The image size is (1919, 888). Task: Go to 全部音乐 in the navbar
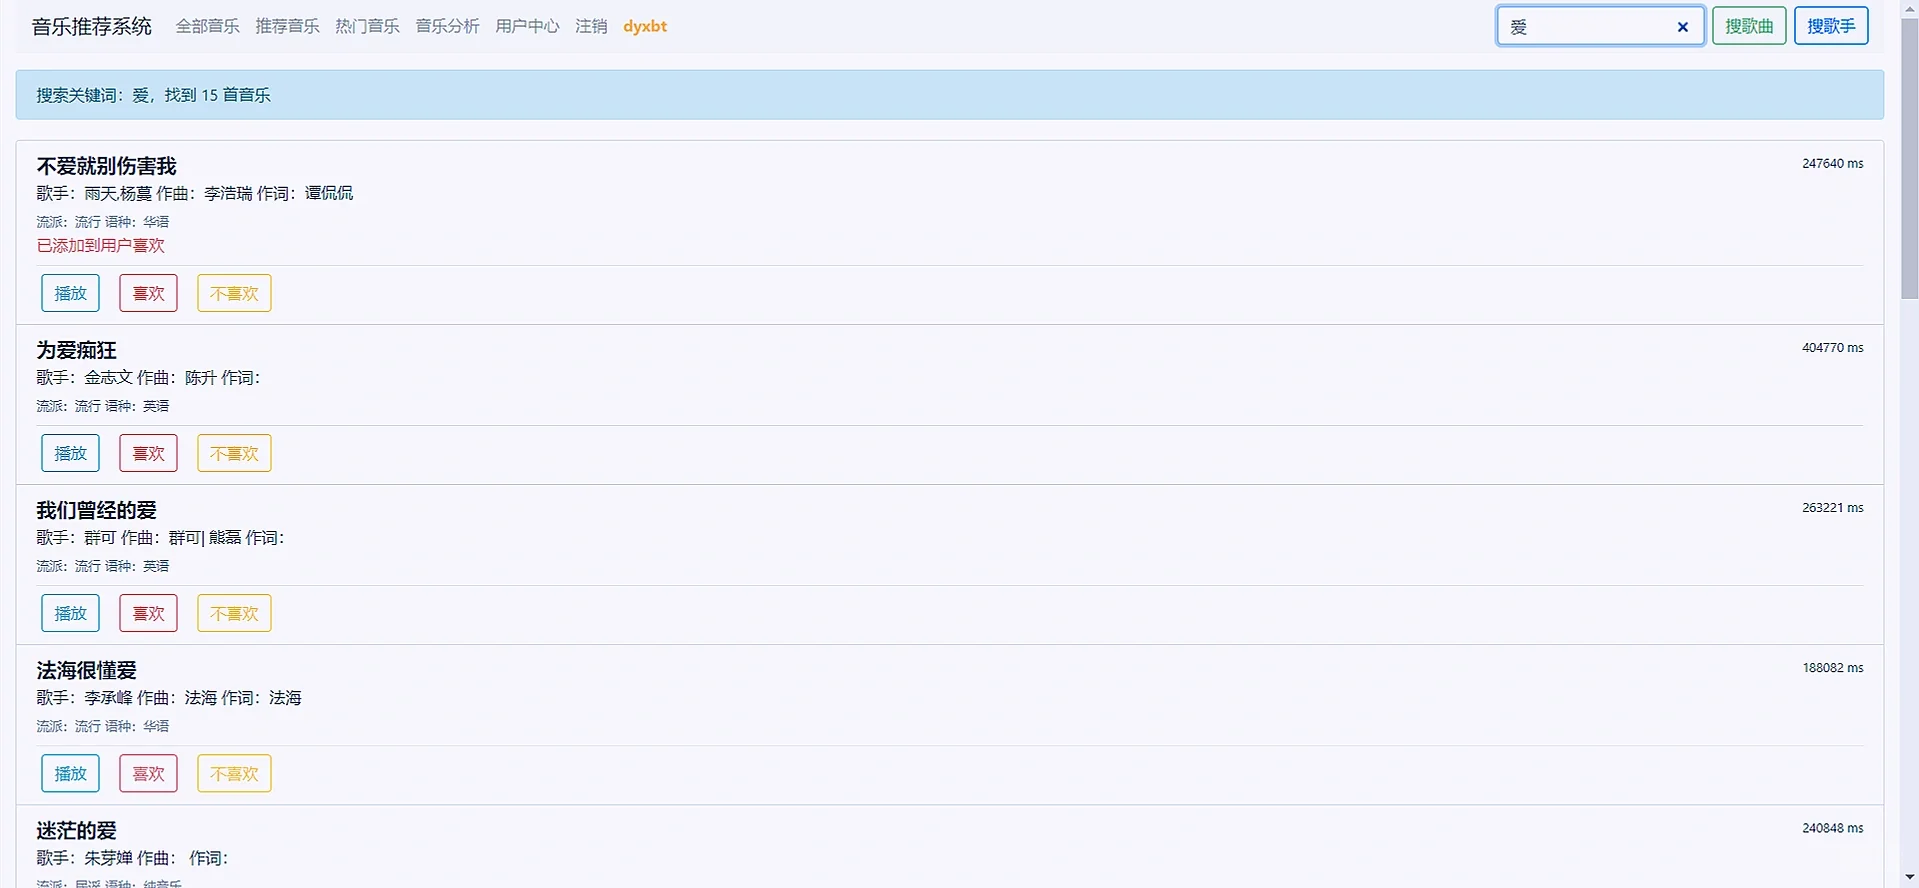click(x=208, y=27)
